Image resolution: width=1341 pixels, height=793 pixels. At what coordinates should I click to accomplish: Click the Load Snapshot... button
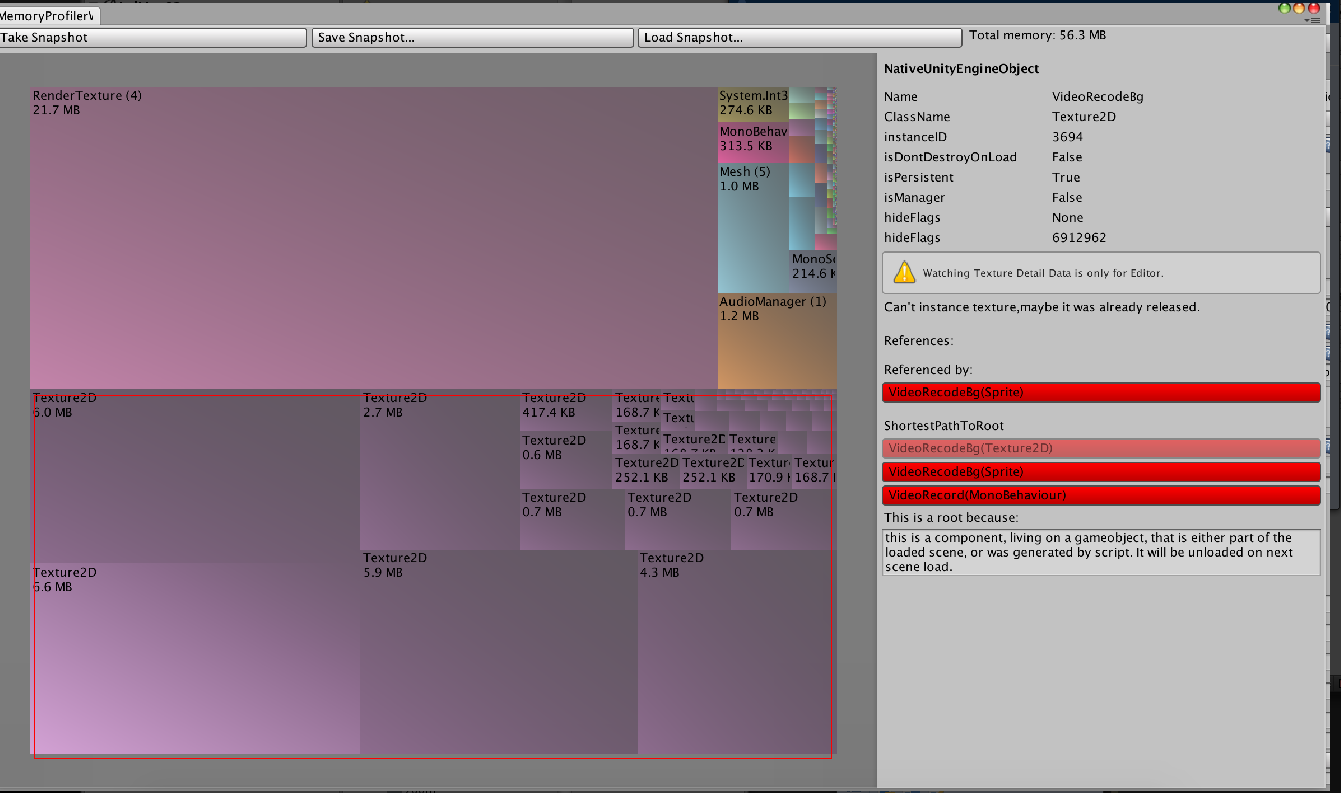click(x=800, y=38)
